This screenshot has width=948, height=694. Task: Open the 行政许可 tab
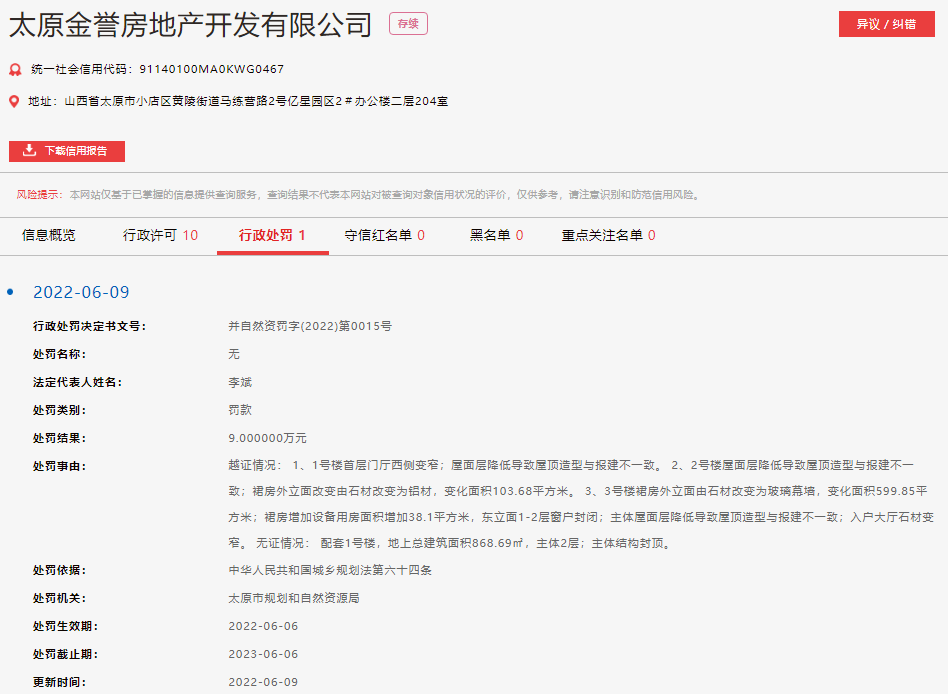coord(160,235)
